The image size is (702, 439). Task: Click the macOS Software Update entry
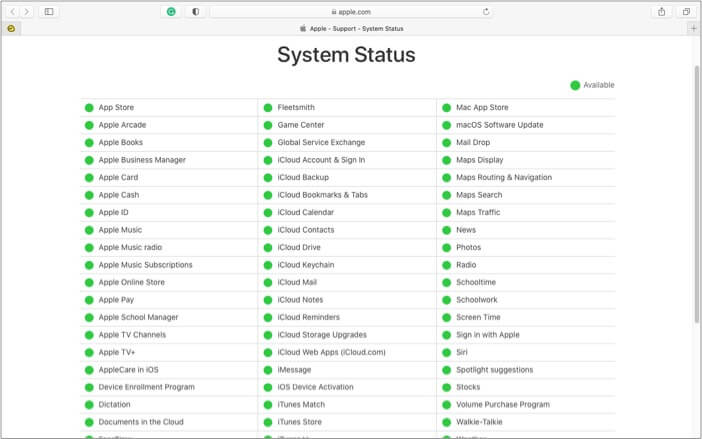(500, 125)
